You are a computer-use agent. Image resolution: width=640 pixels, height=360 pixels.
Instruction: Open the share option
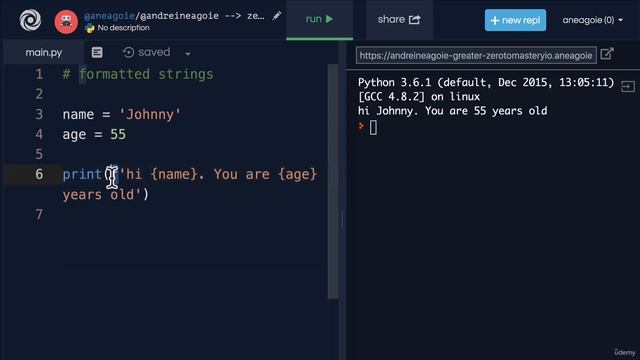[x=399, y=19]
